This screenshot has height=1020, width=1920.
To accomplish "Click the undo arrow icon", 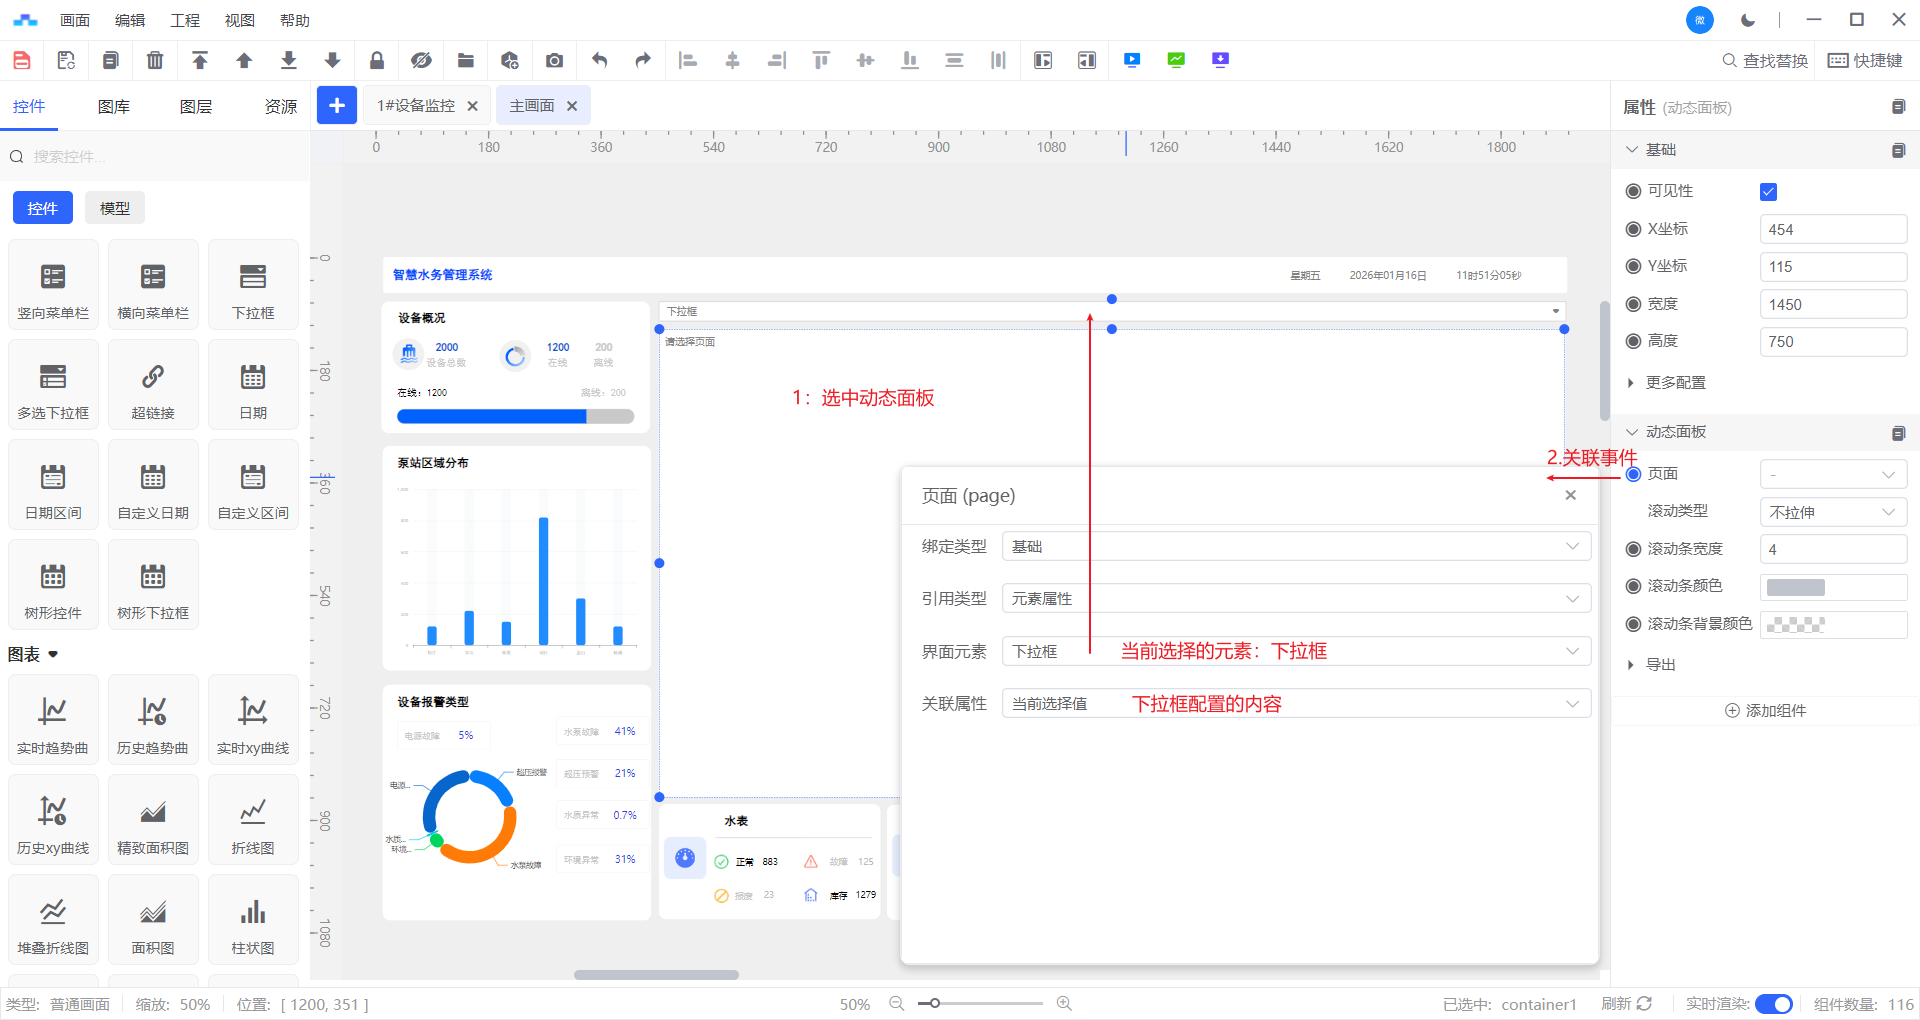I will [x=599, y=61].
